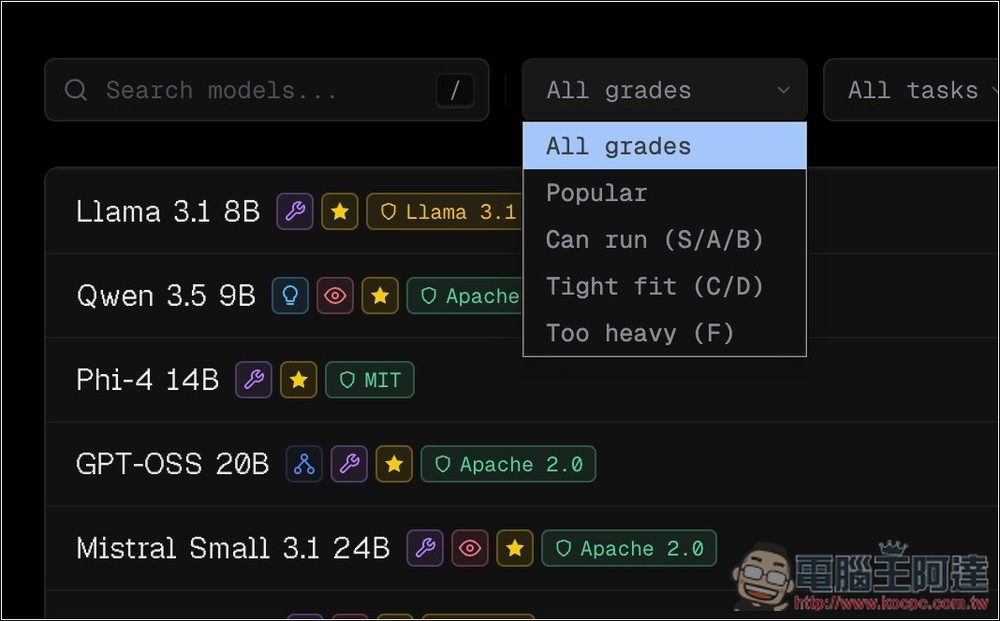Select Too heavy (F) grade option
1000x621 pixels.
664,333
